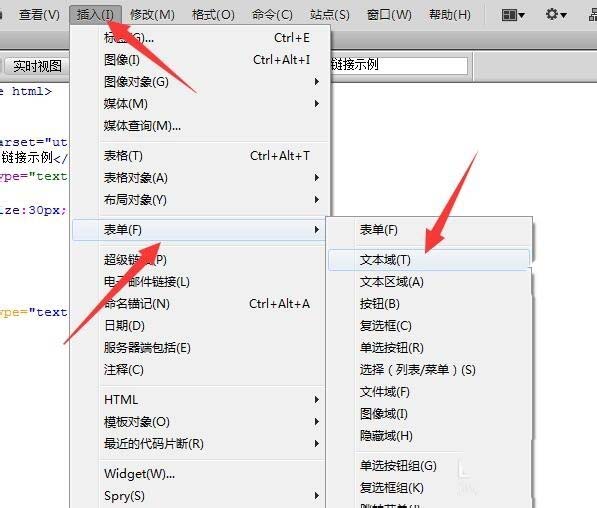
Task: Open the gear settings icon dropdown
Action: click(x=555, y=15)
